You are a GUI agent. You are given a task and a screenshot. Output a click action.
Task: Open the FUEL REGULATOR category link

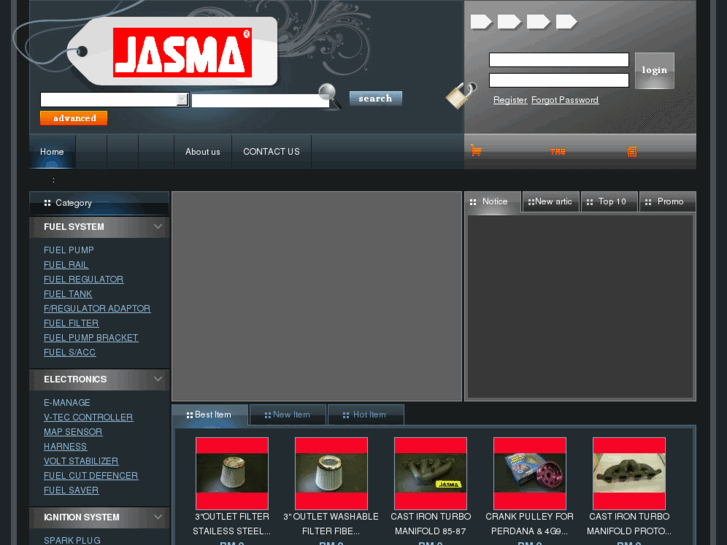pos(83,279)
